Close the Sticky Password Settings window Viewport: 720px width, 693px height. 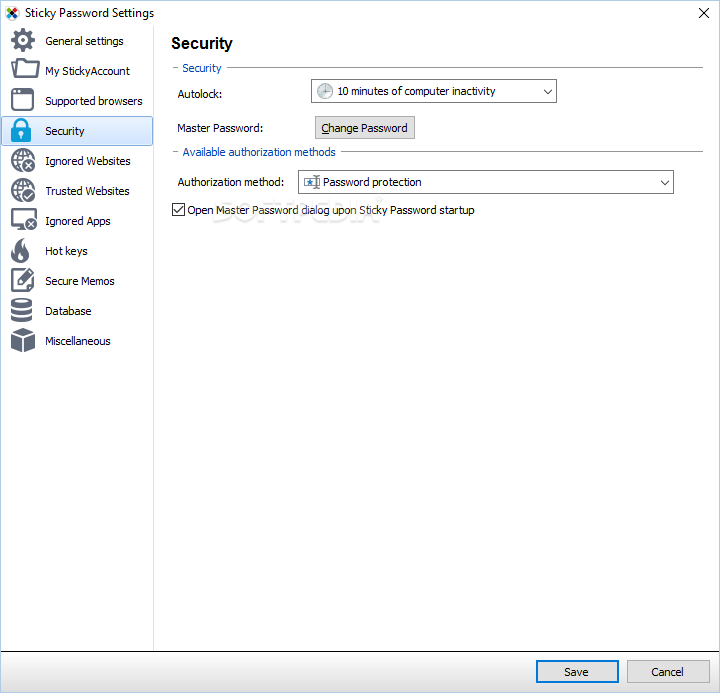point(704,13)
